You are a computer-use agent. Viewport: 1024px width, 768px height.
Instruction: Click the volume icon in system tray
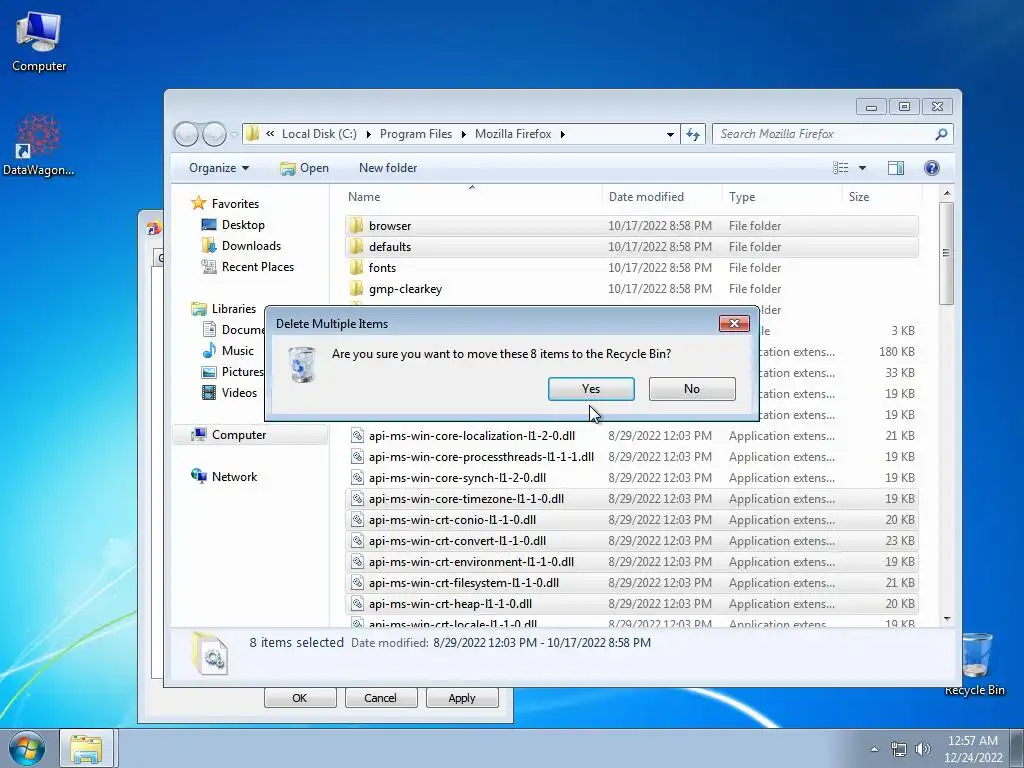click(922, 749)
